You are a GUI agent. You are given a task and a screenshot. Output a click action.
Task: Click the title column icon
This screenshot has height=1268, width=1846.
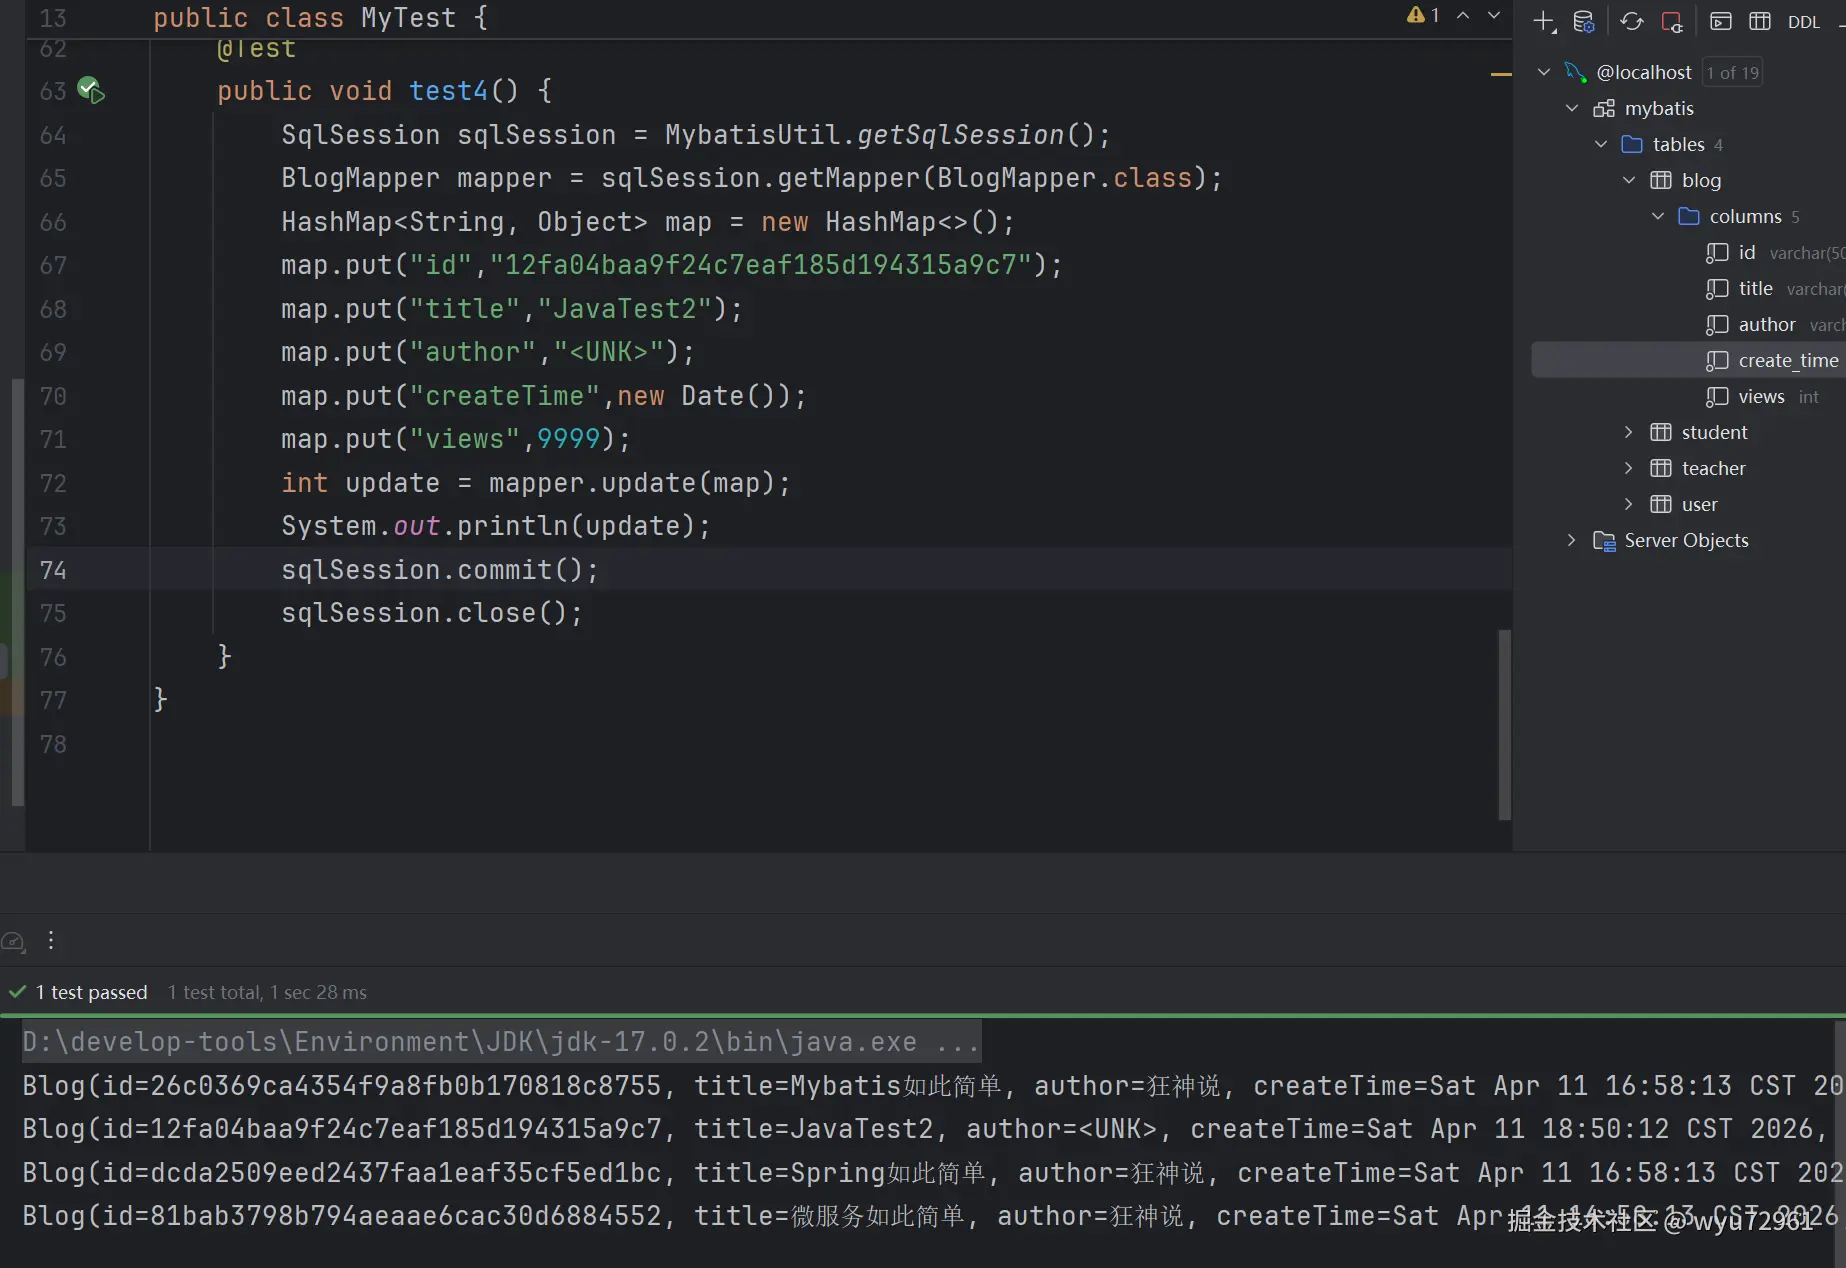1717,289
